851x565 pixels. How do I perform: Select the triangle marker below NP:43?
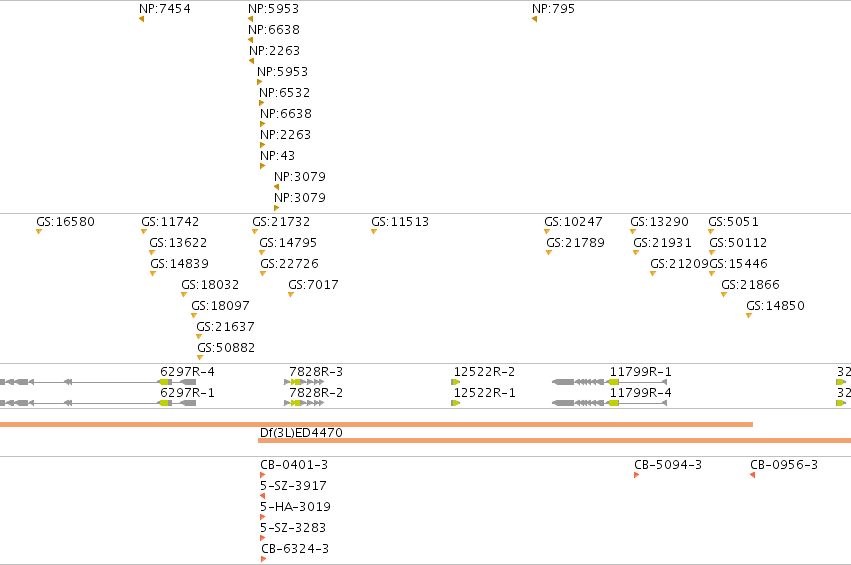263,166
